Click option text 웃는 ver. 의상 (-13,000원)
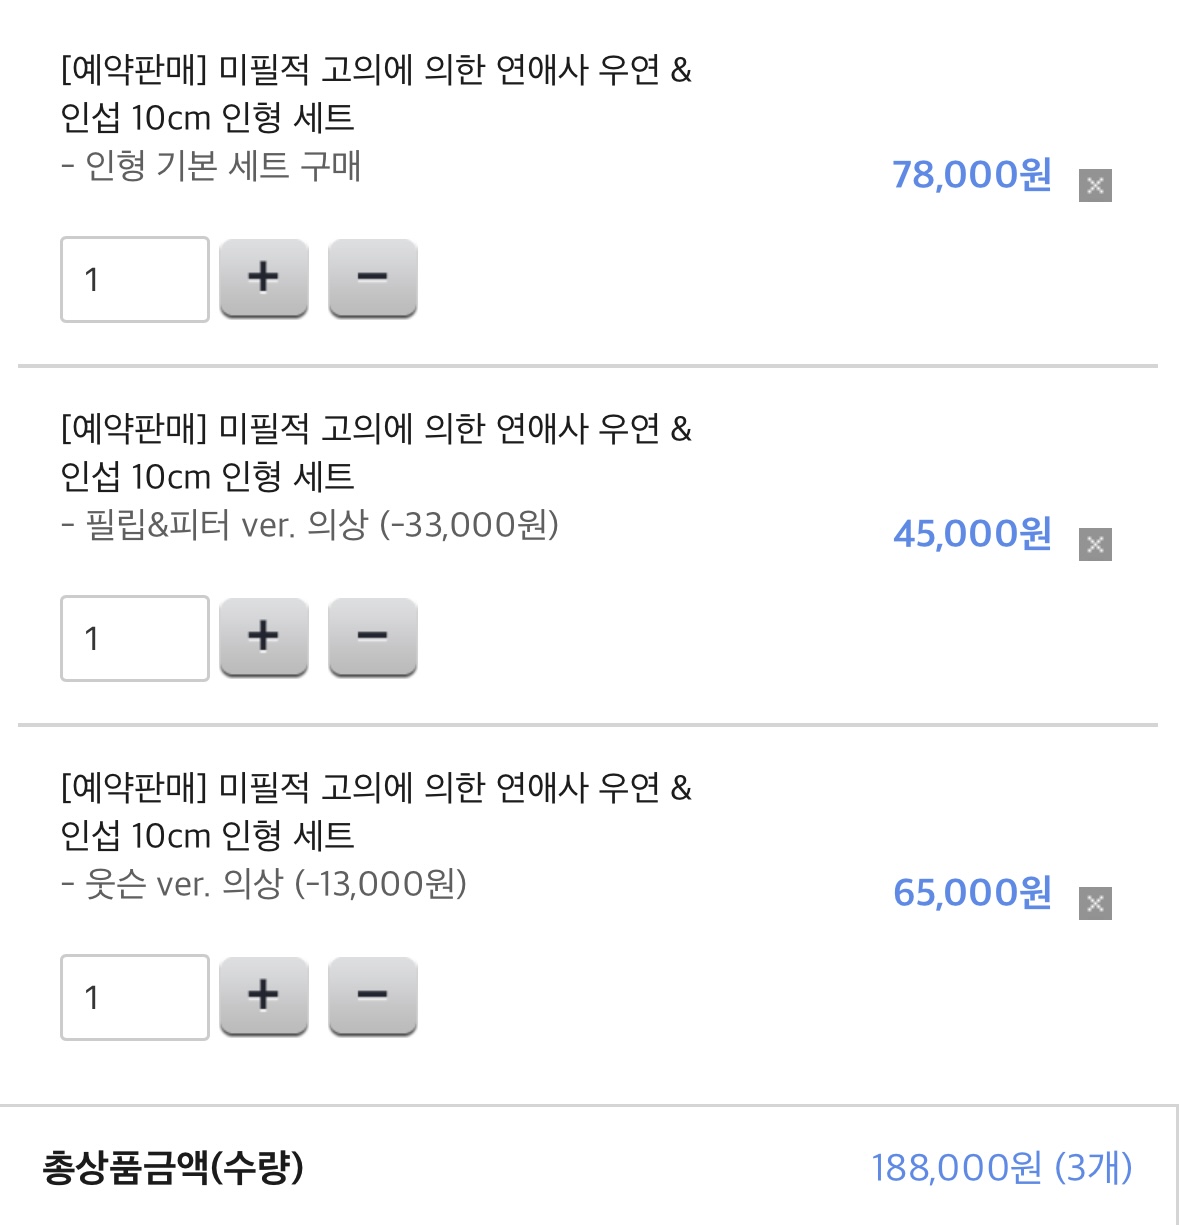 click(x=275, y=884)
